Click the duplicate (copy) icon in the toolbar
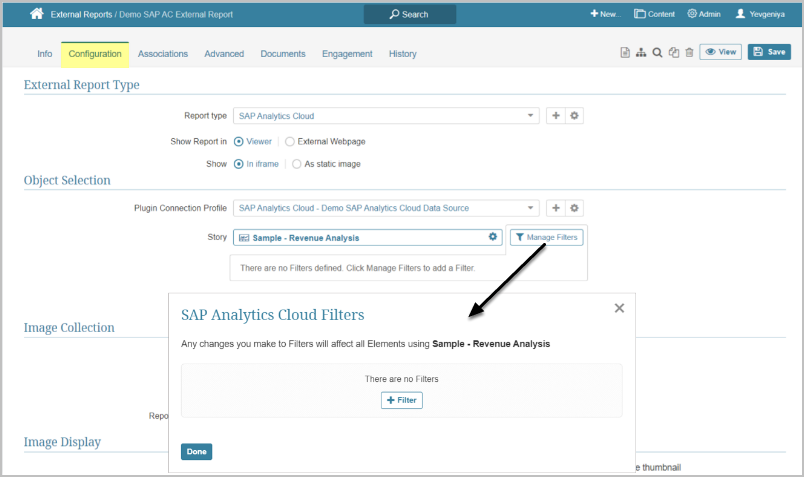The width and height of the screenshot is (804, 477). (x=673, y=53)
